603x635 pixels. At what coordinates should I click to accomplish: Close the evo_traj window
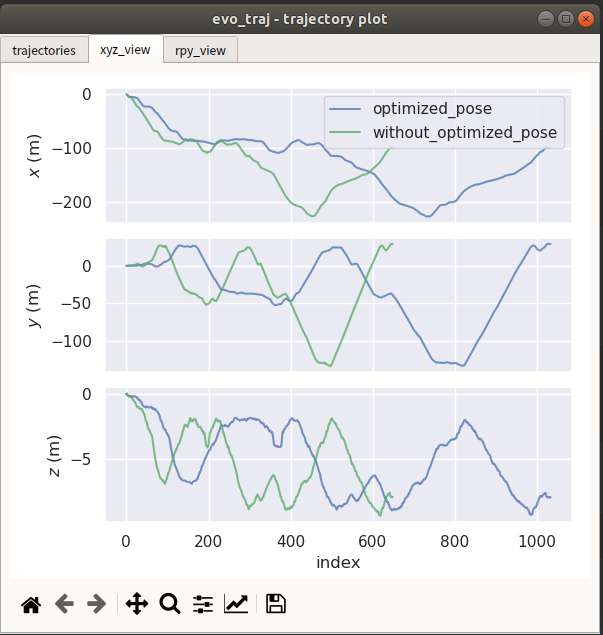588,18
